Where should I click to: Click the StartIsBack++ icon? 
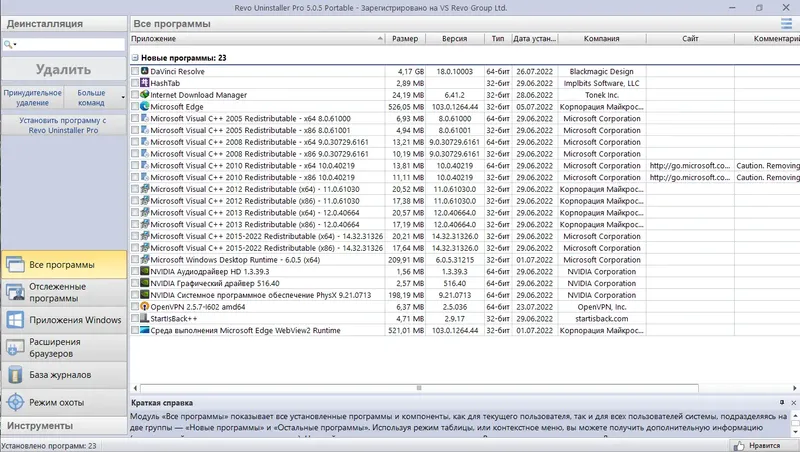pos(145,318)
